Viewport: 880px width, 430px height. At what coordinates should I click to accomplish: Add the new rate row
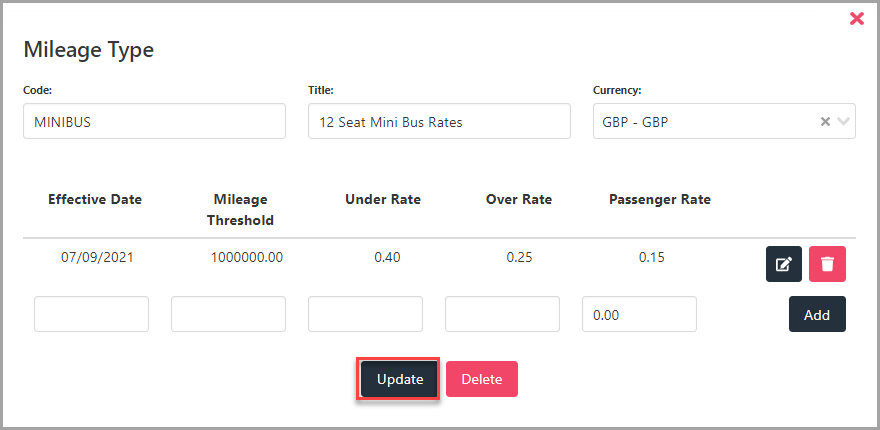click(x=817, y=314)
